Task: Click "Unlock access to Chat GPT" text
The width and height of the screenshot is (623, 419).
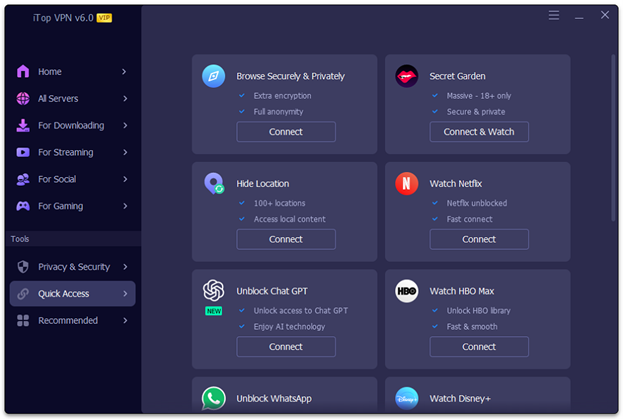Action: 300,311
